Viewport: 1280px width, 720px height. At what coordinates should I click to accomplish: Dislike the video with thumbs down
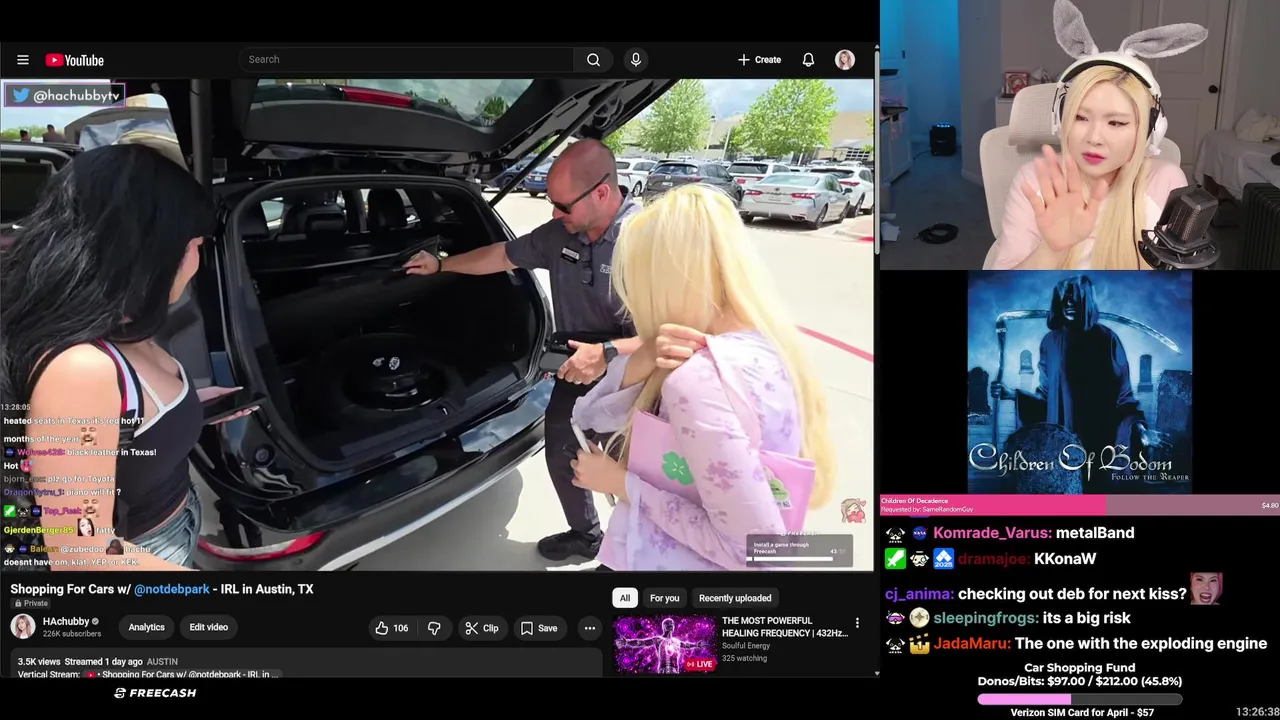point(434,628)
